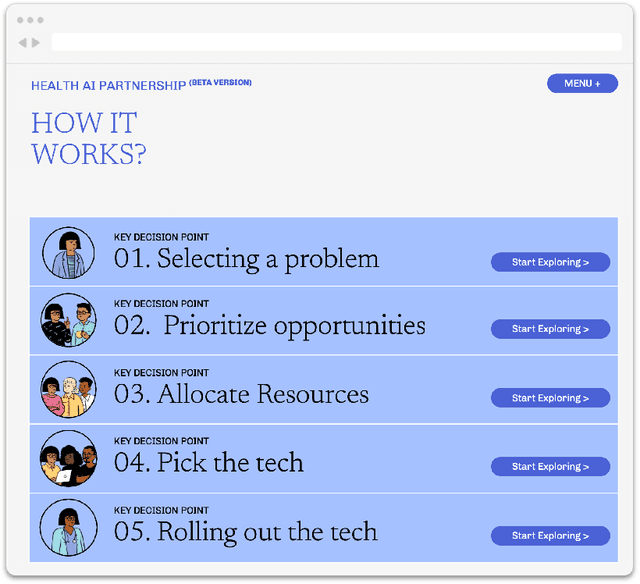
Task: Click the Selecting a problem avatar illustration
Action: (x=68, y=252)
